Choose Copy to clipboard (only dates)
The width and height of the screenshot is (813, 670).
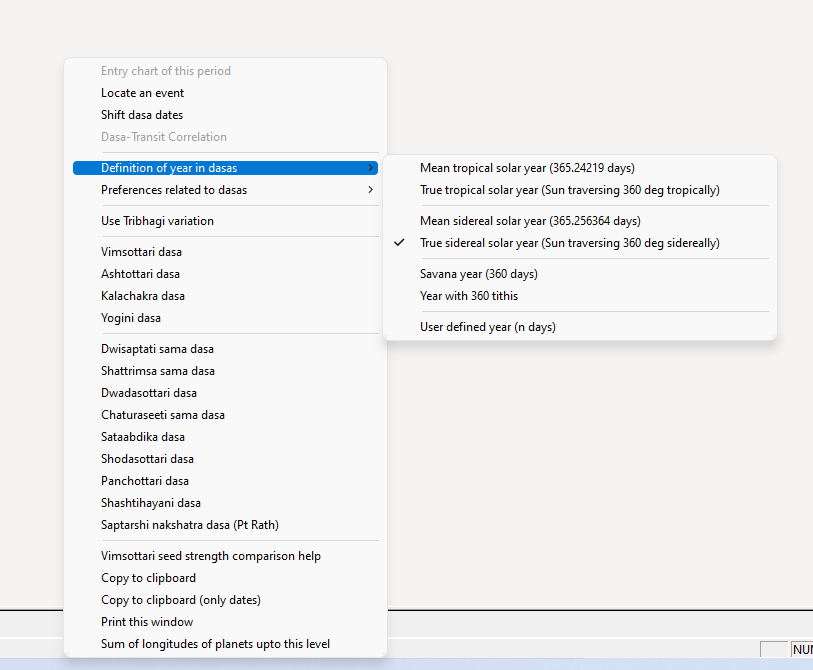click(x=226, y=600)
